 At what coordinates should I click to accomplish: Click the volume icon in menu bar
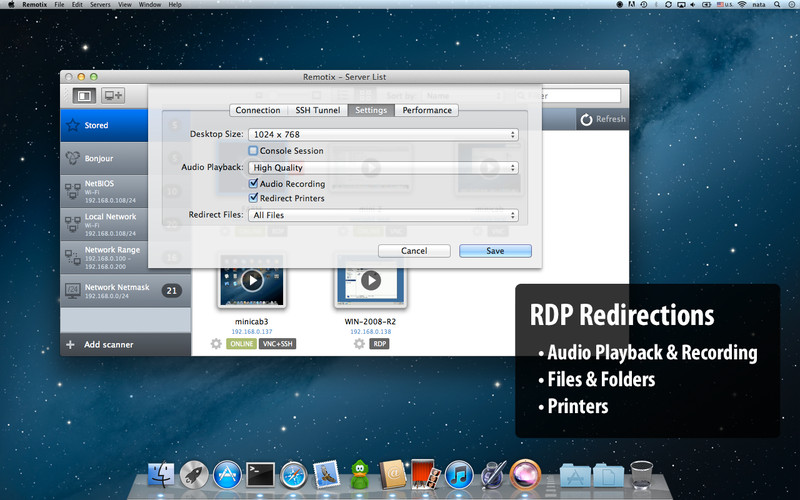click(693, 4)
